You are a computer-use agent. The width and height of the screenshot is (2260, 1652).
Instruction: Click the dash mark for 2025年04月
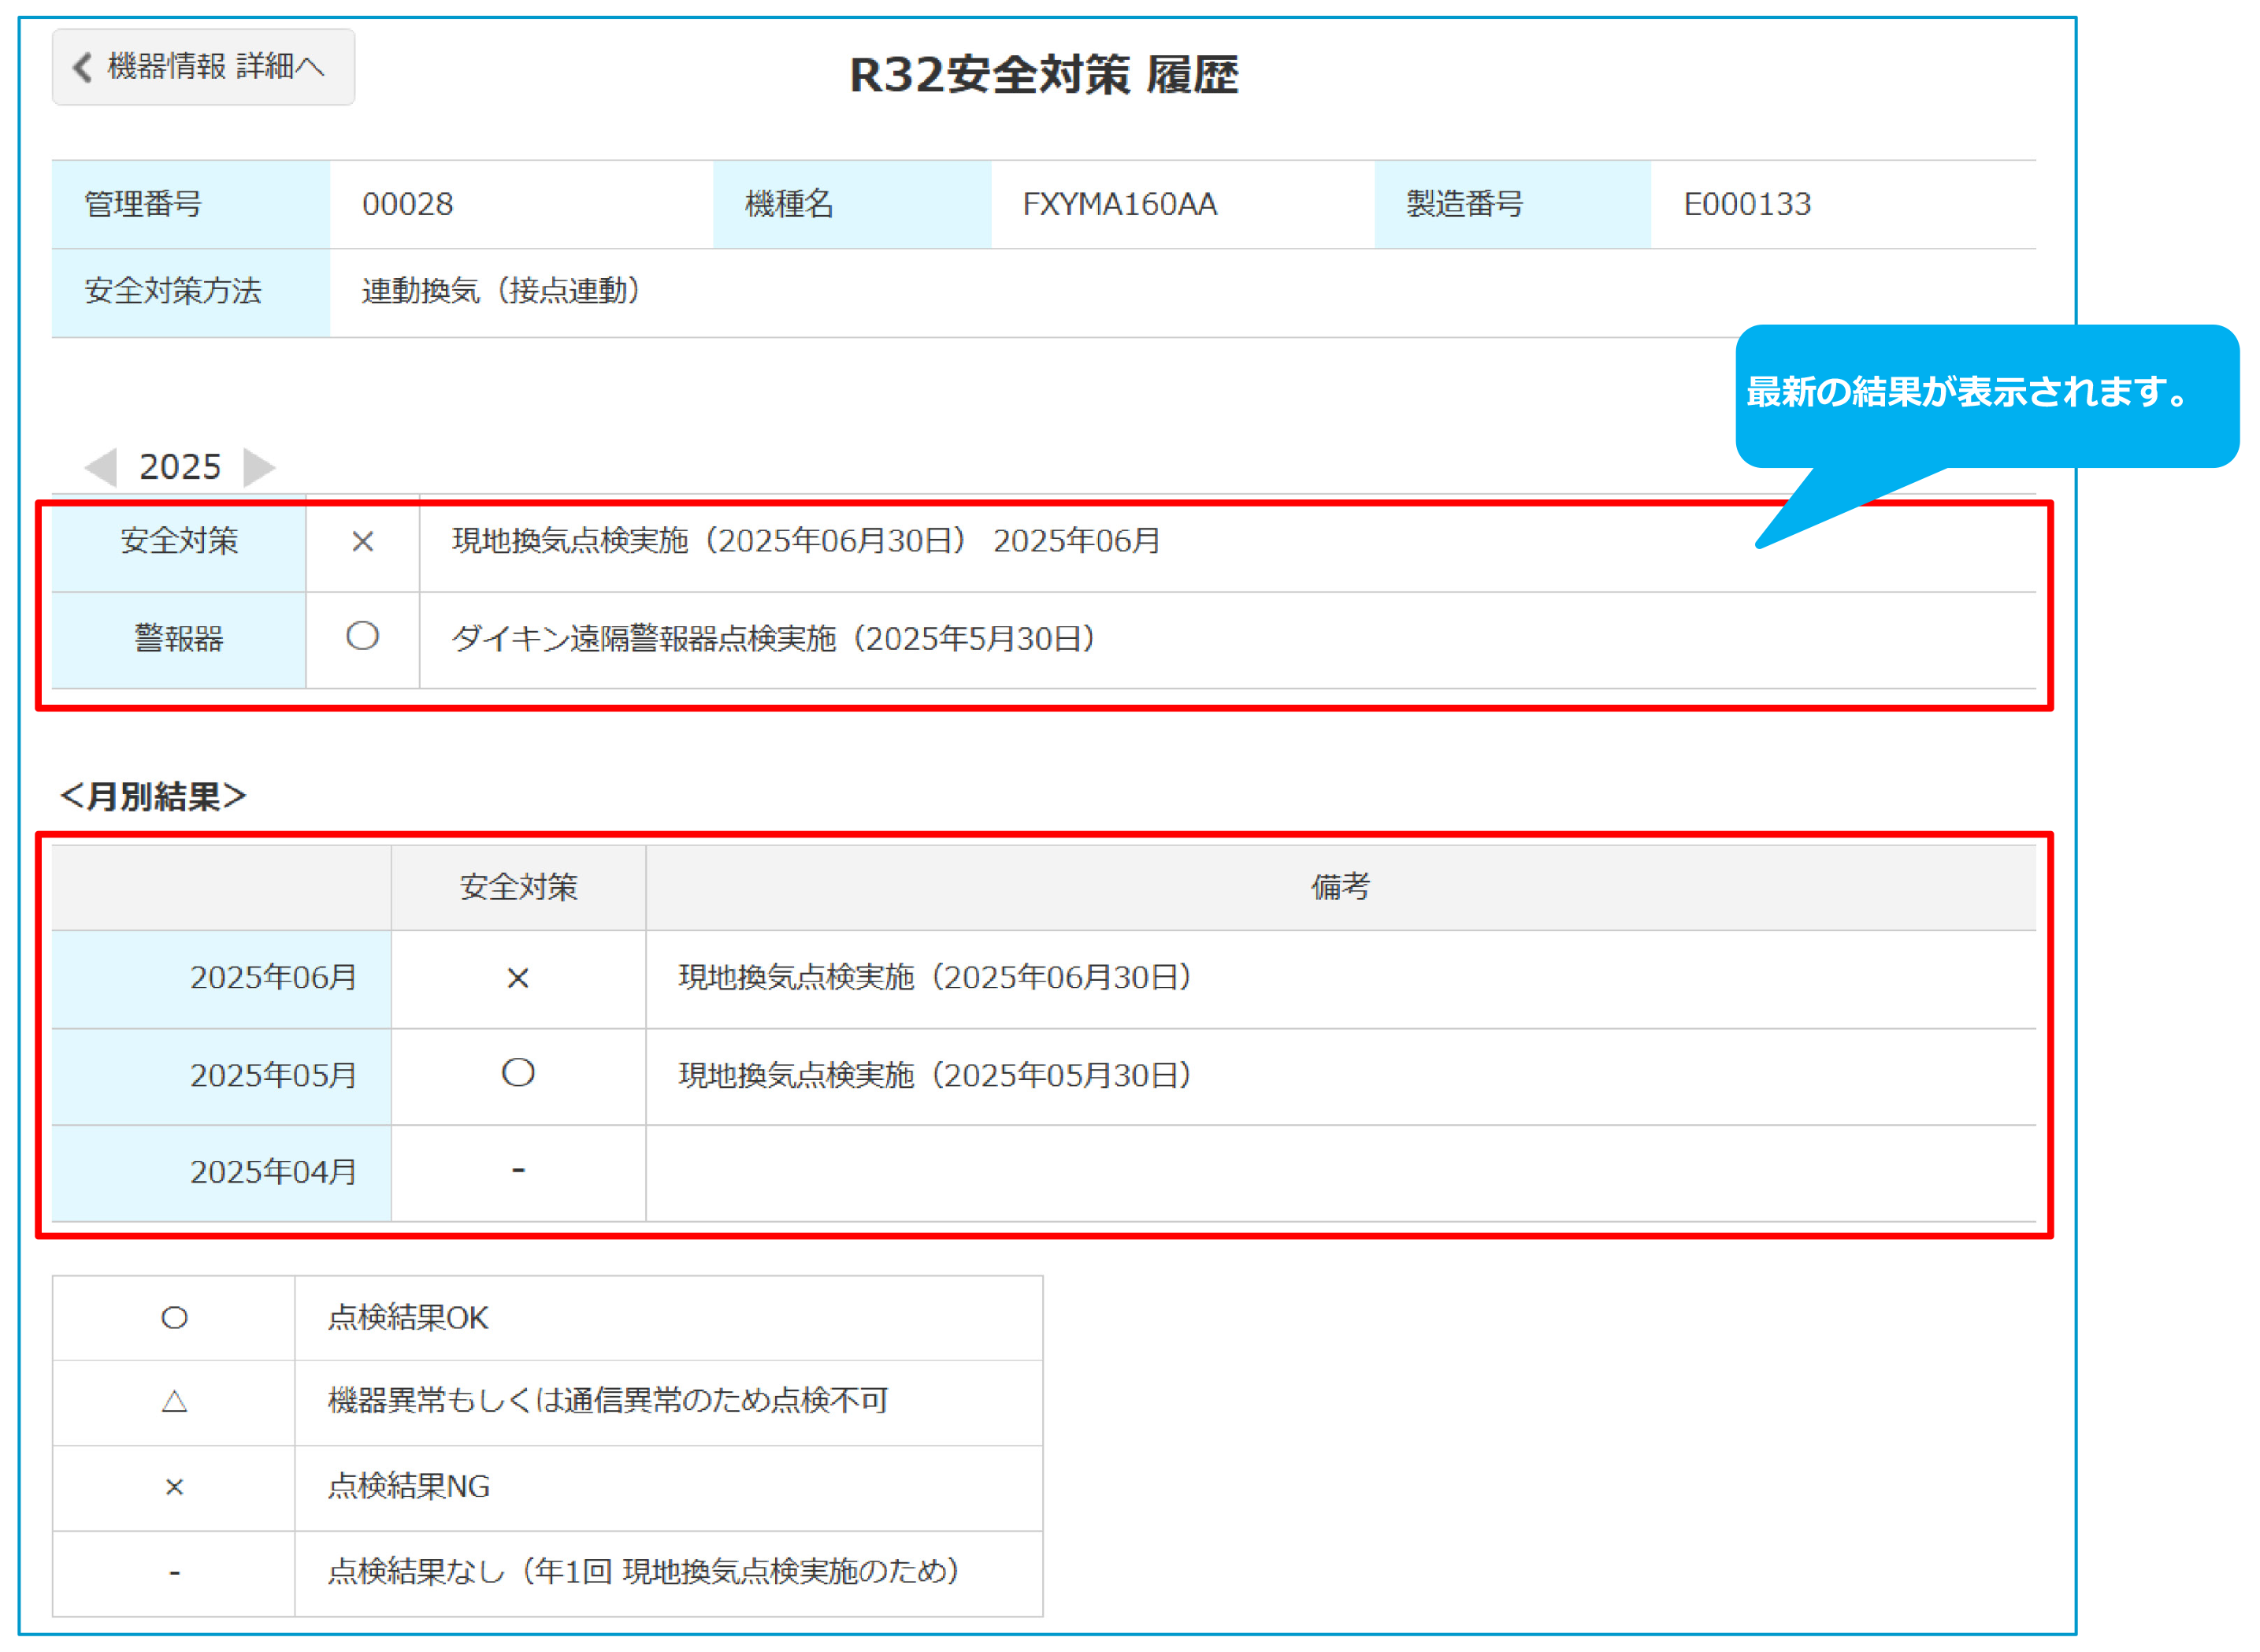518,1170
